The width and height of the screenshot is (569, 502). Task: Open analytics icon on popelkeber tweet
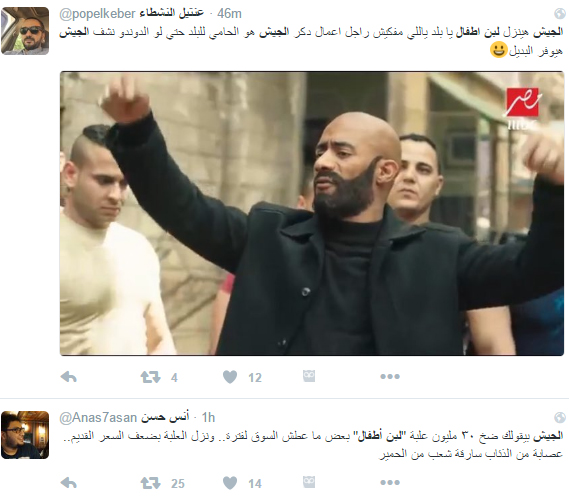309,376
